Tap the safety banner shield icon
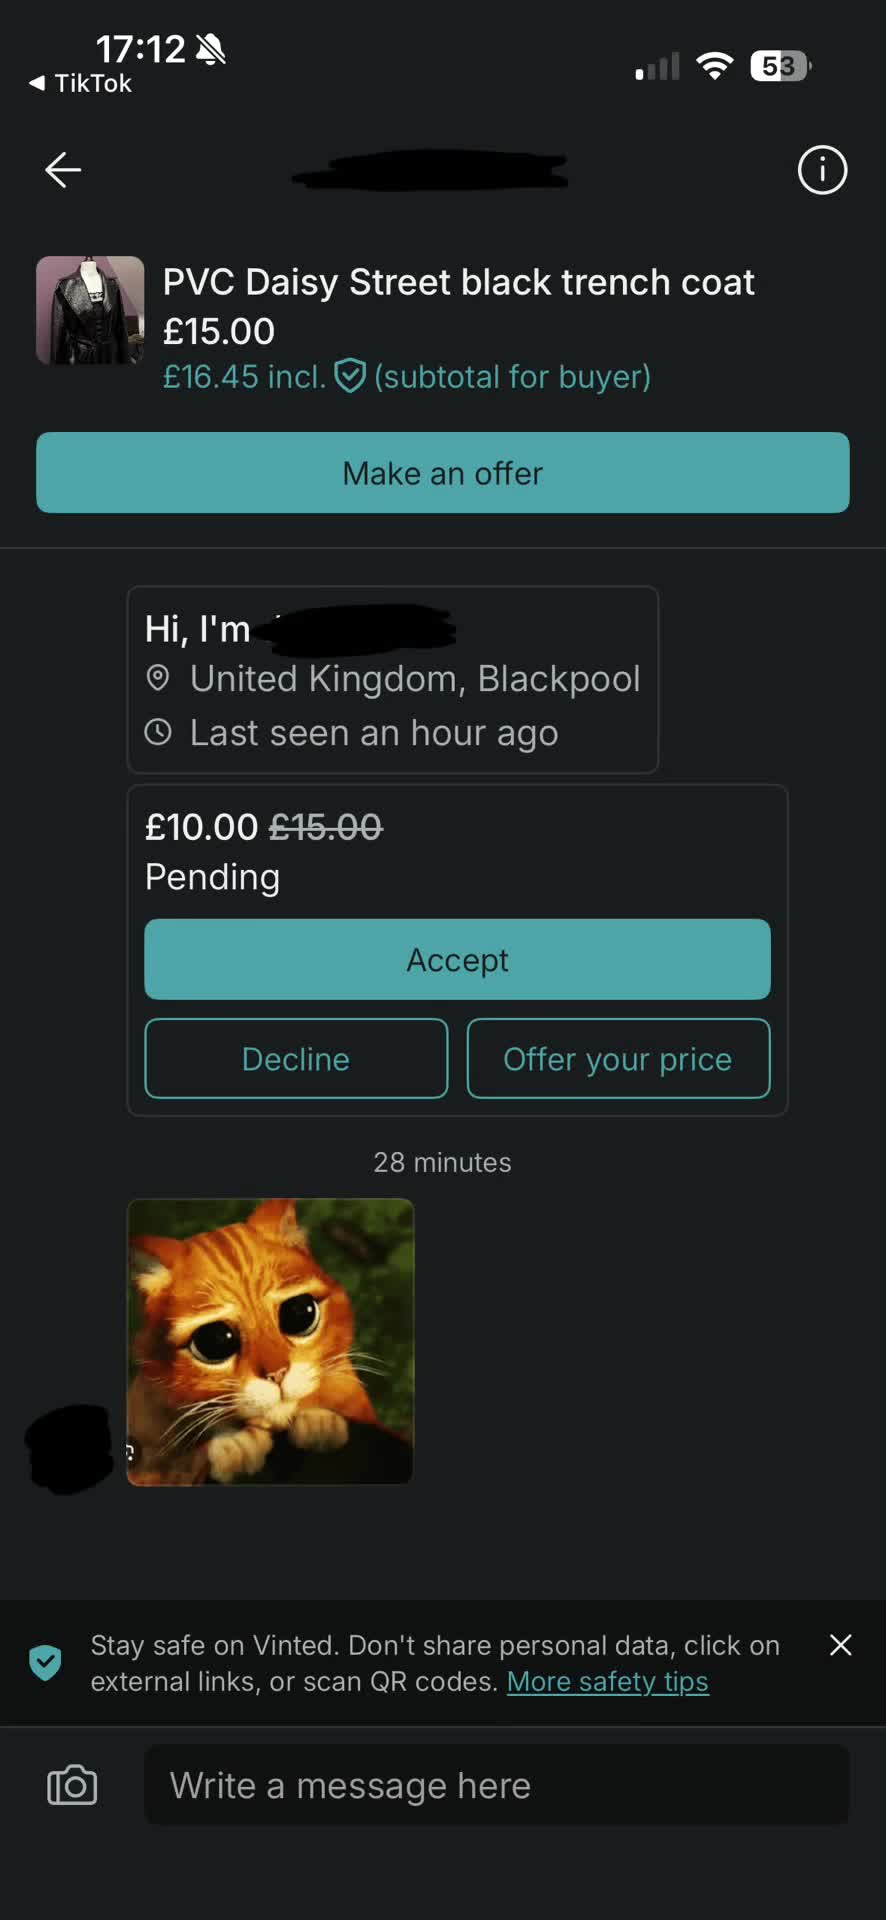 coord(45,1662)
